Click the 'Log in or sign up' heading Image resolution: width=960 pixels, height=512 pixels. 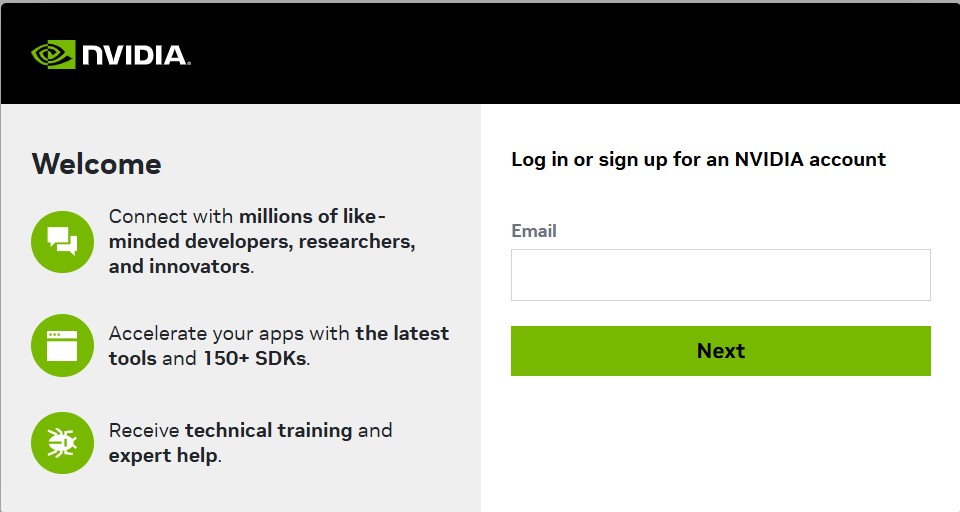pyautogui.click(x=699, y=160)
